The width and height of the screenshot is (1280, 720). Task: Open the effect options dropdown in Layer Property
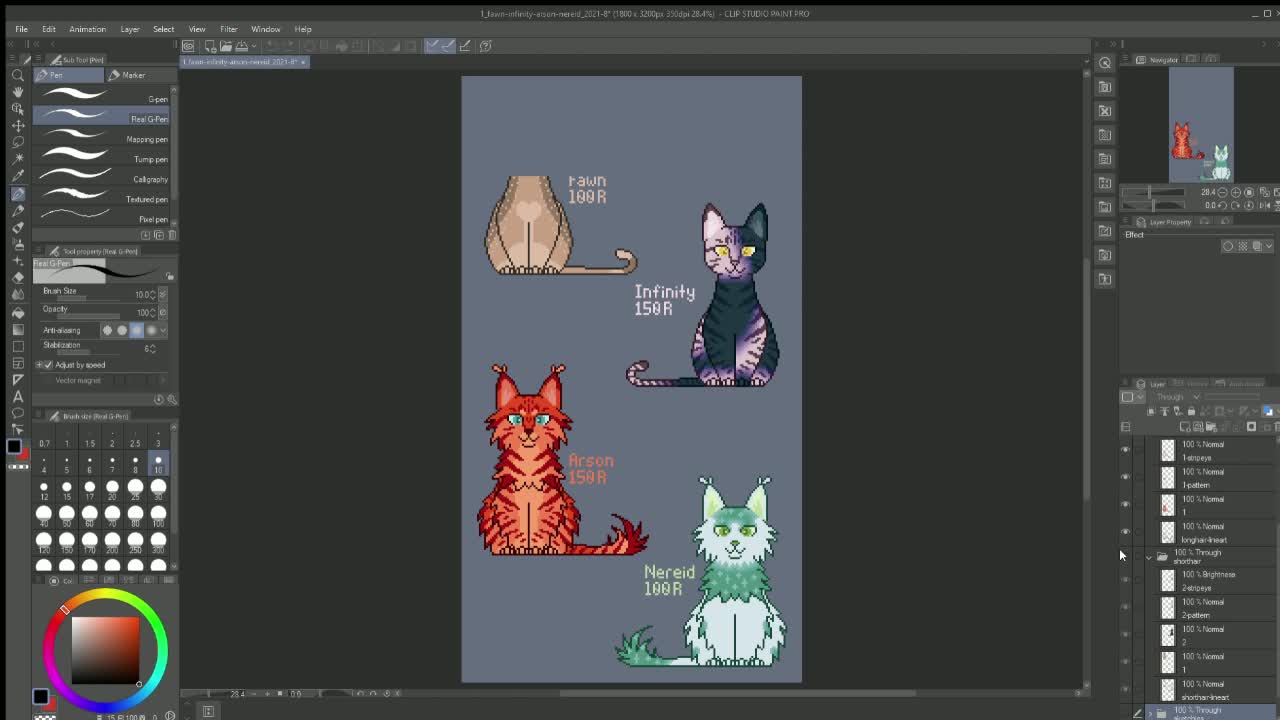1270,246
